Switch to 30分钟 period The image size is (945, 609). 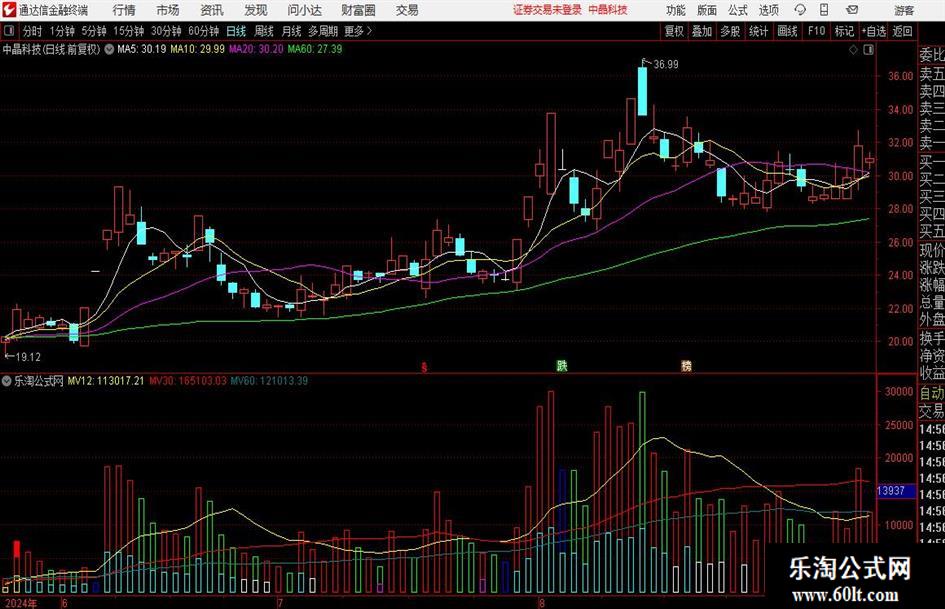[166, 31]
